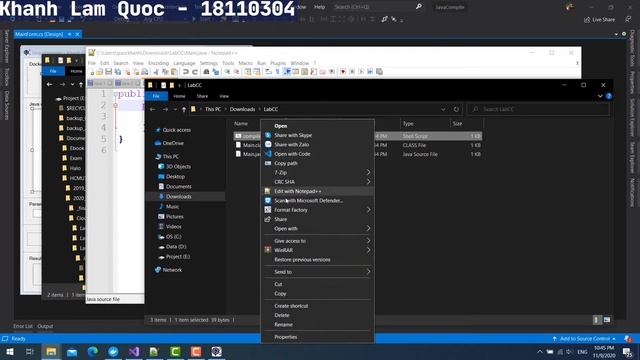Choose Open in the context menu
The image size is (640, 360).
click(318, 126)
